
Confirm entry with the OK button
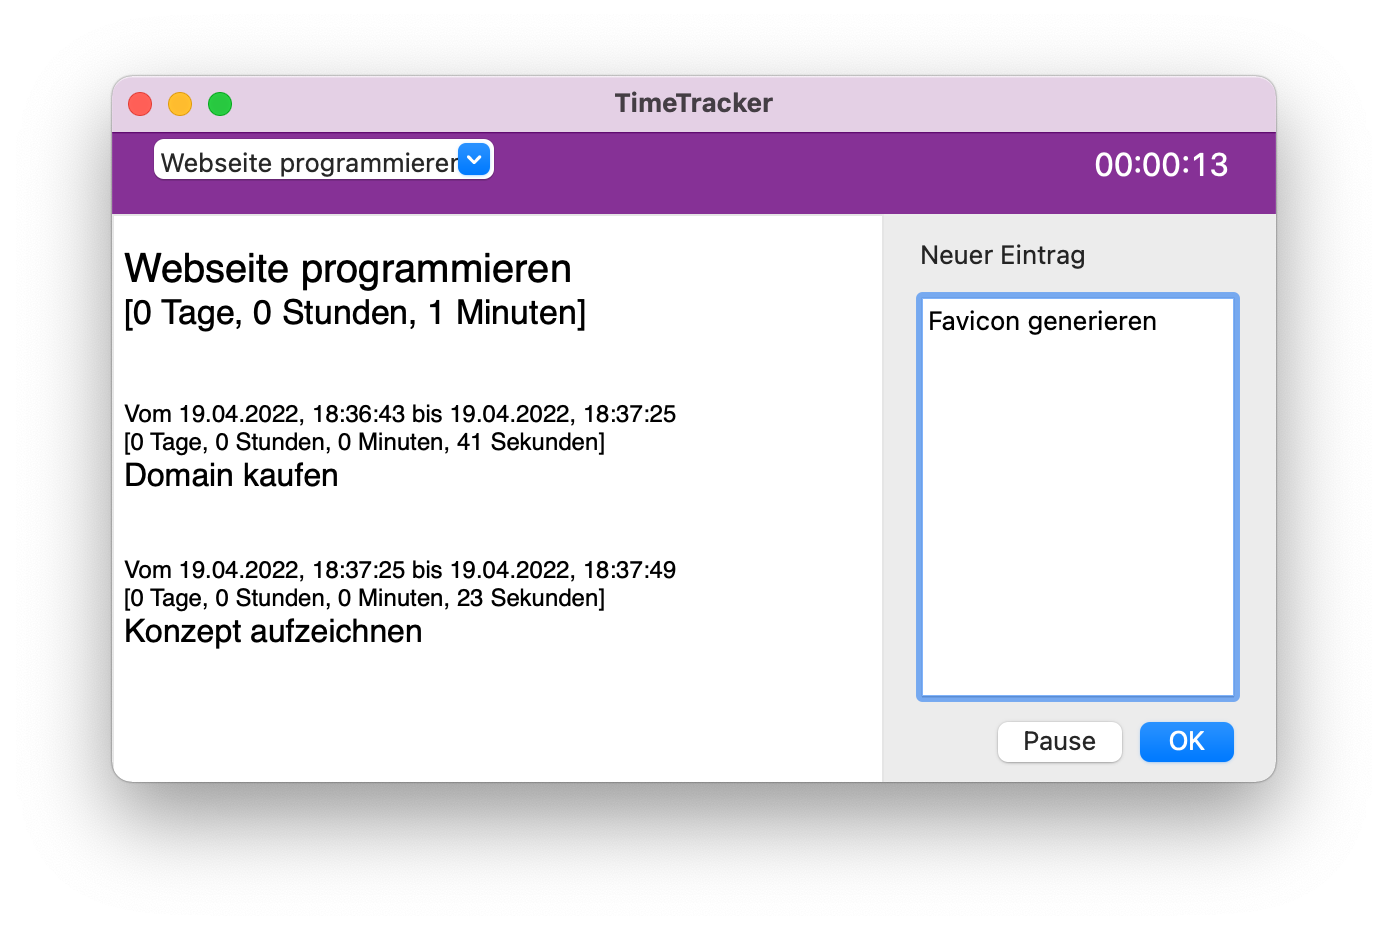tap(1187, 741)
